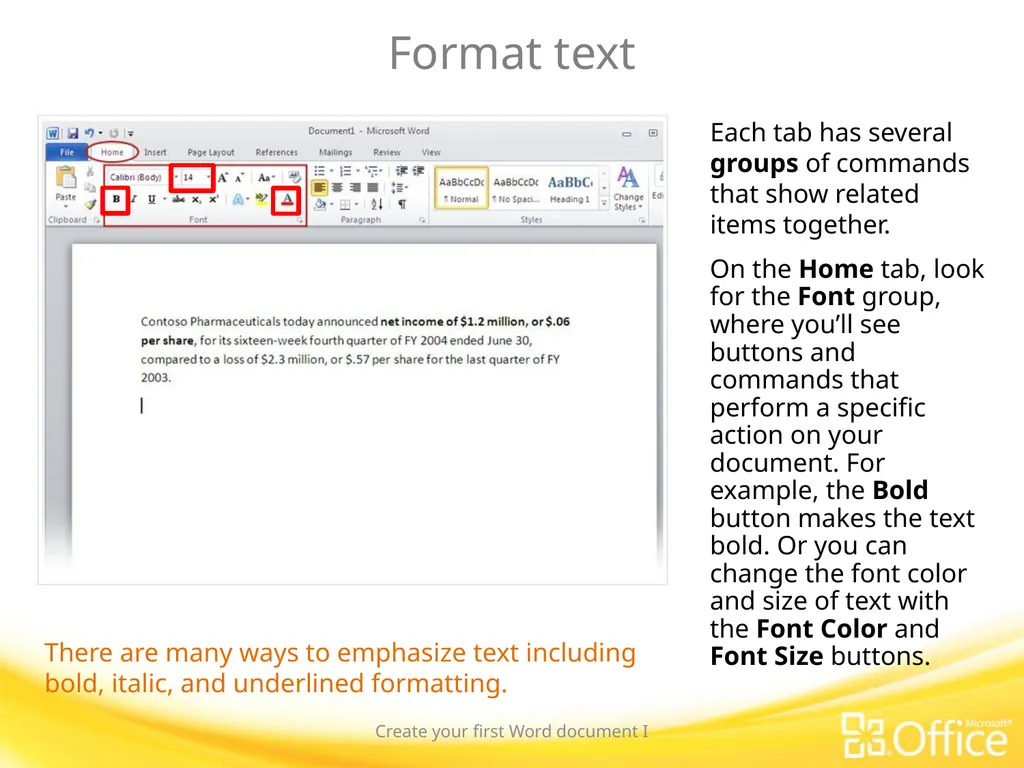Open the font size 14 dropdown

pos(208,177)
